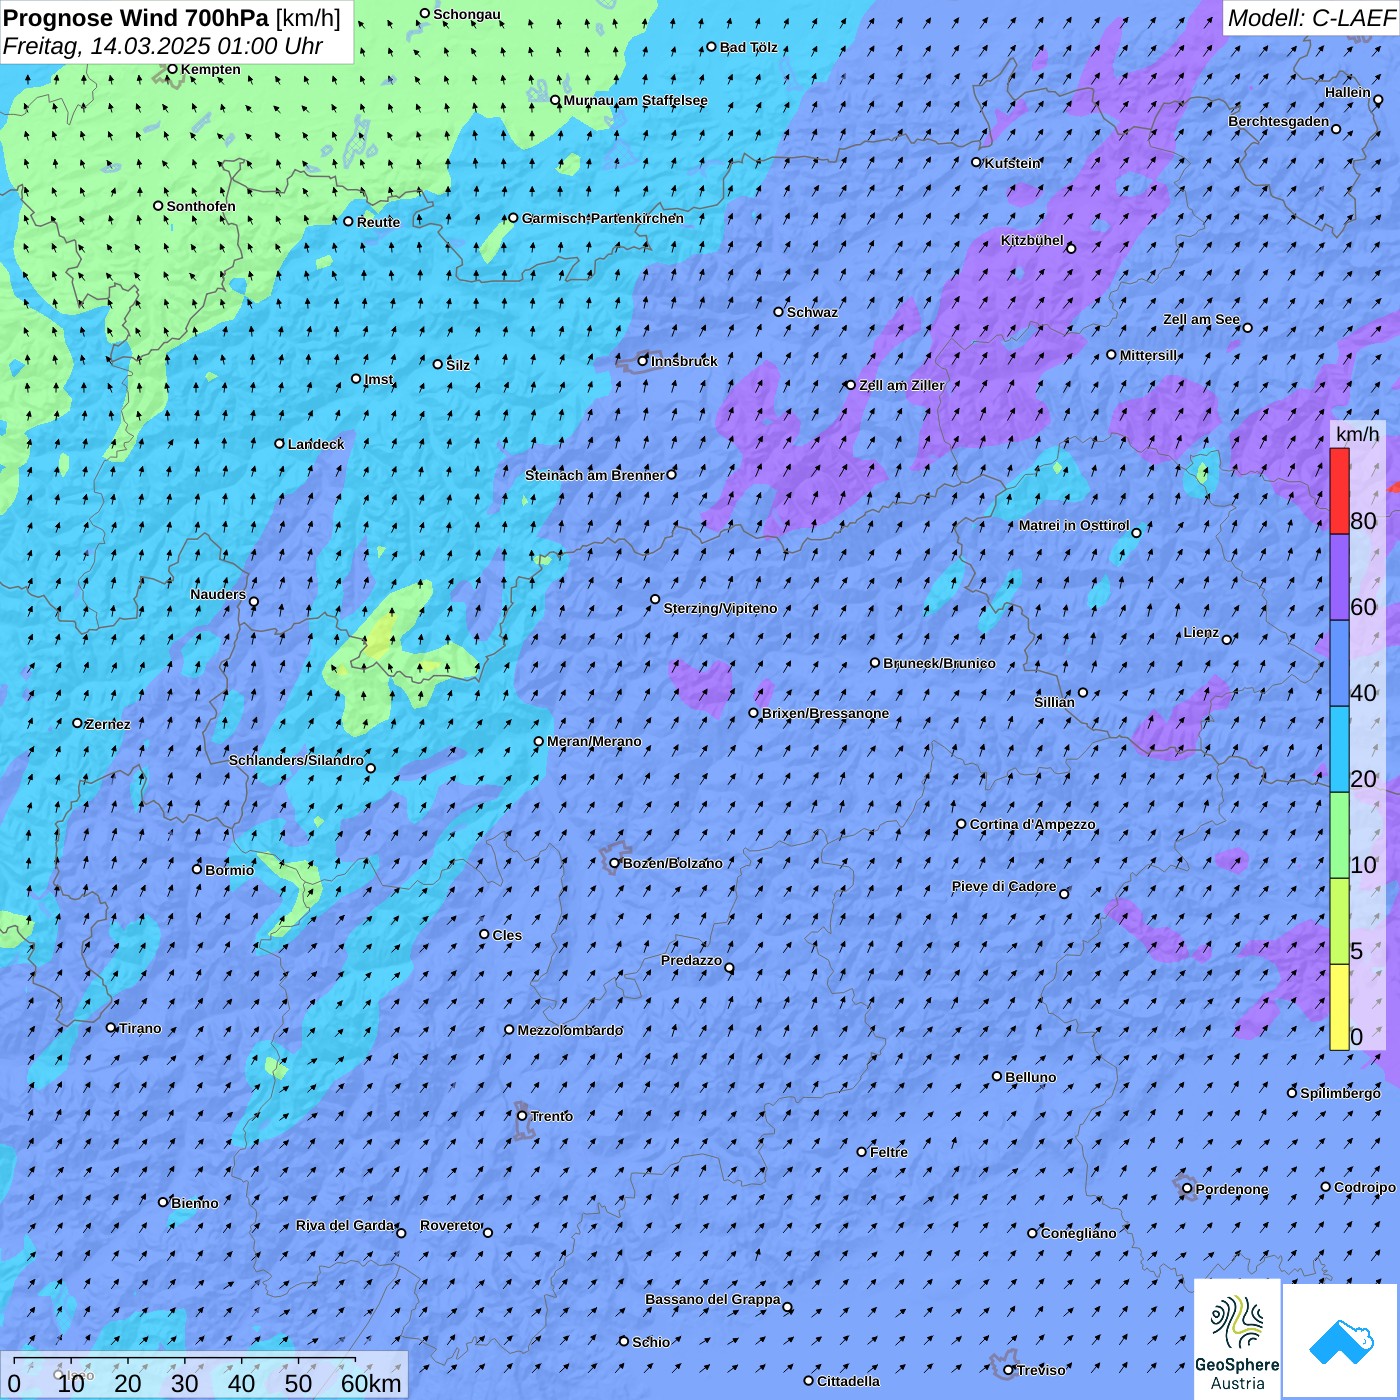Click the Sterzing/Vipiteno city label
This screenshot has width=1400, height=1400.
720,608
